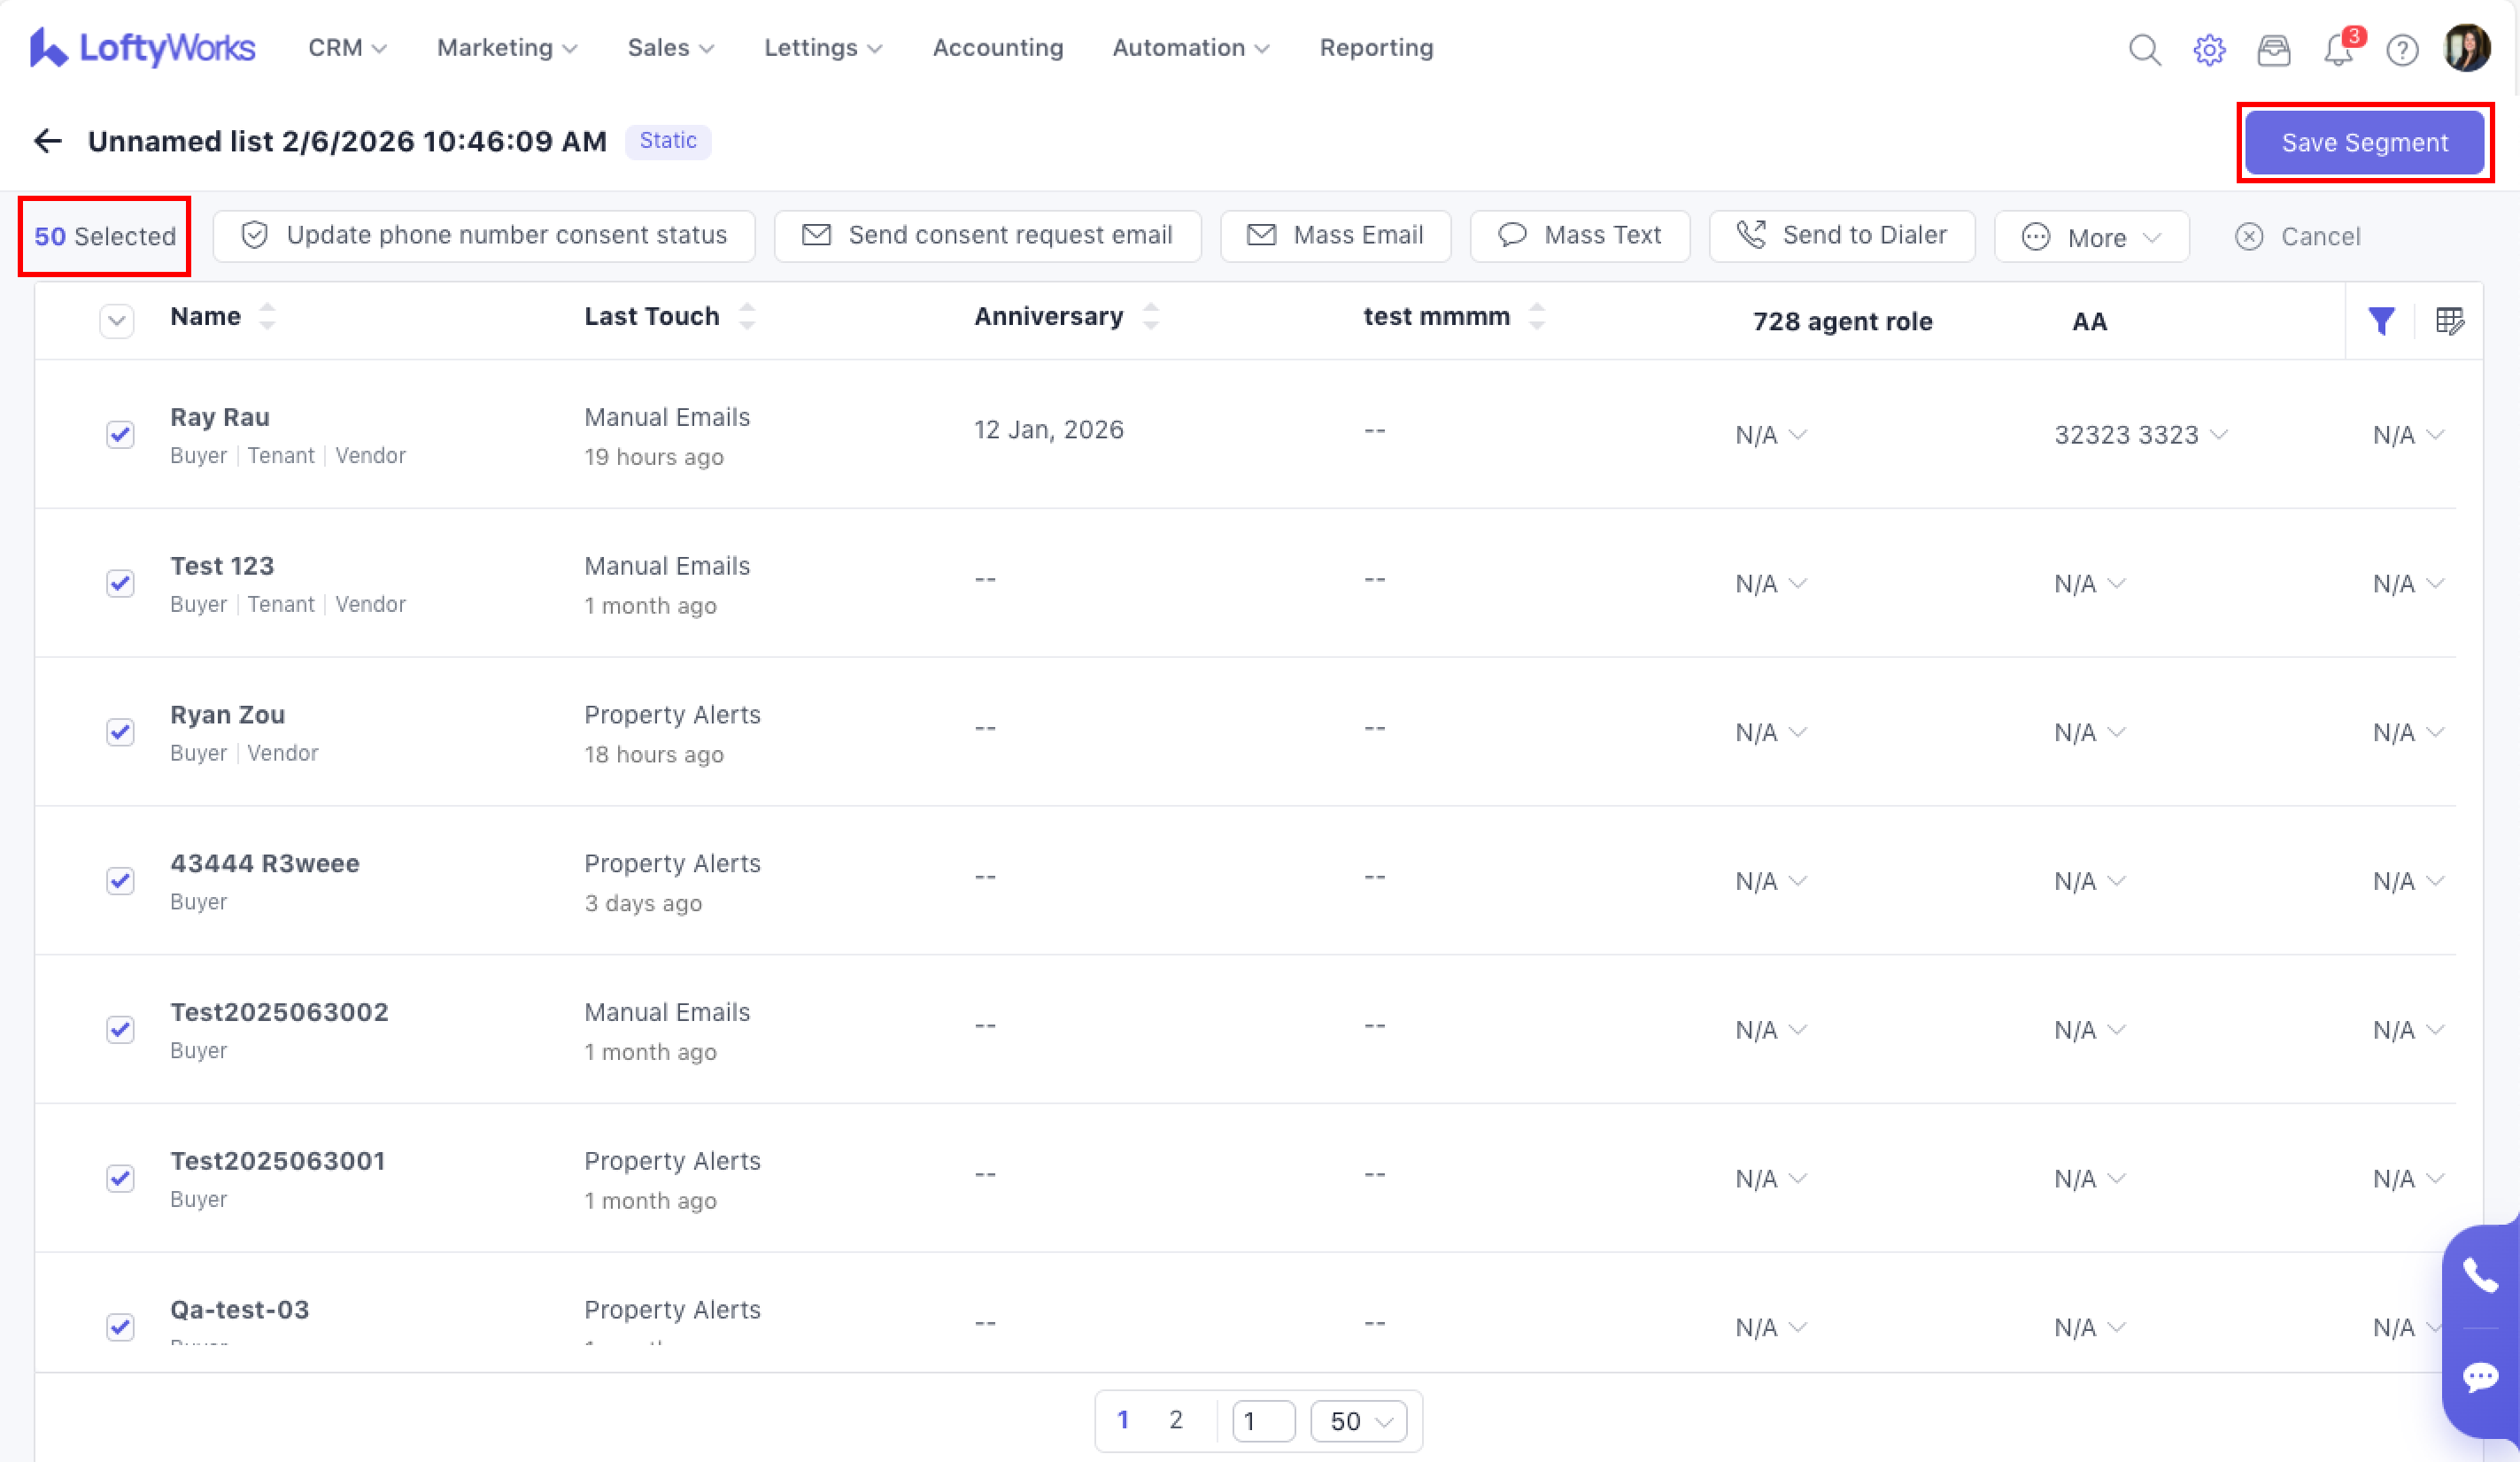Image resolution: width=2520 pixels, height=1462 pixels.
Task: Click the Save Segment button
Action: click(2364, 143)
